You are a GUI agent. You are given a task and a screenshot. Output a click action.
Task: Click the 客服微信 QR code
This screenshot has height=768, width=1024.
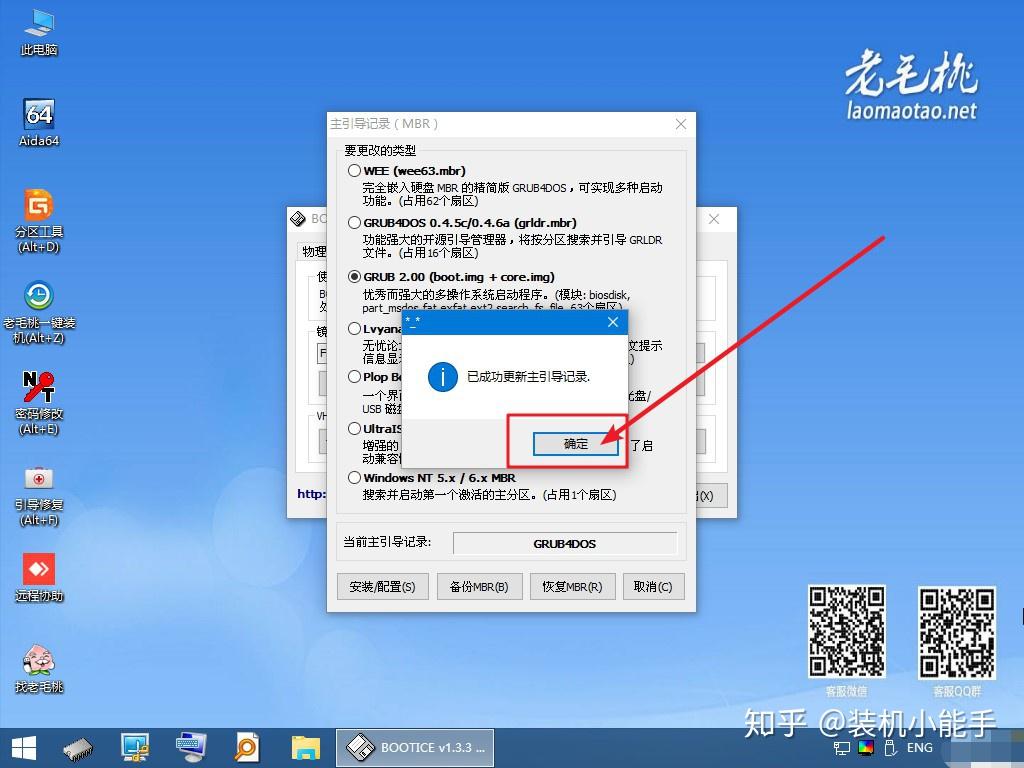pyautogui.click(x=846, y=632)
